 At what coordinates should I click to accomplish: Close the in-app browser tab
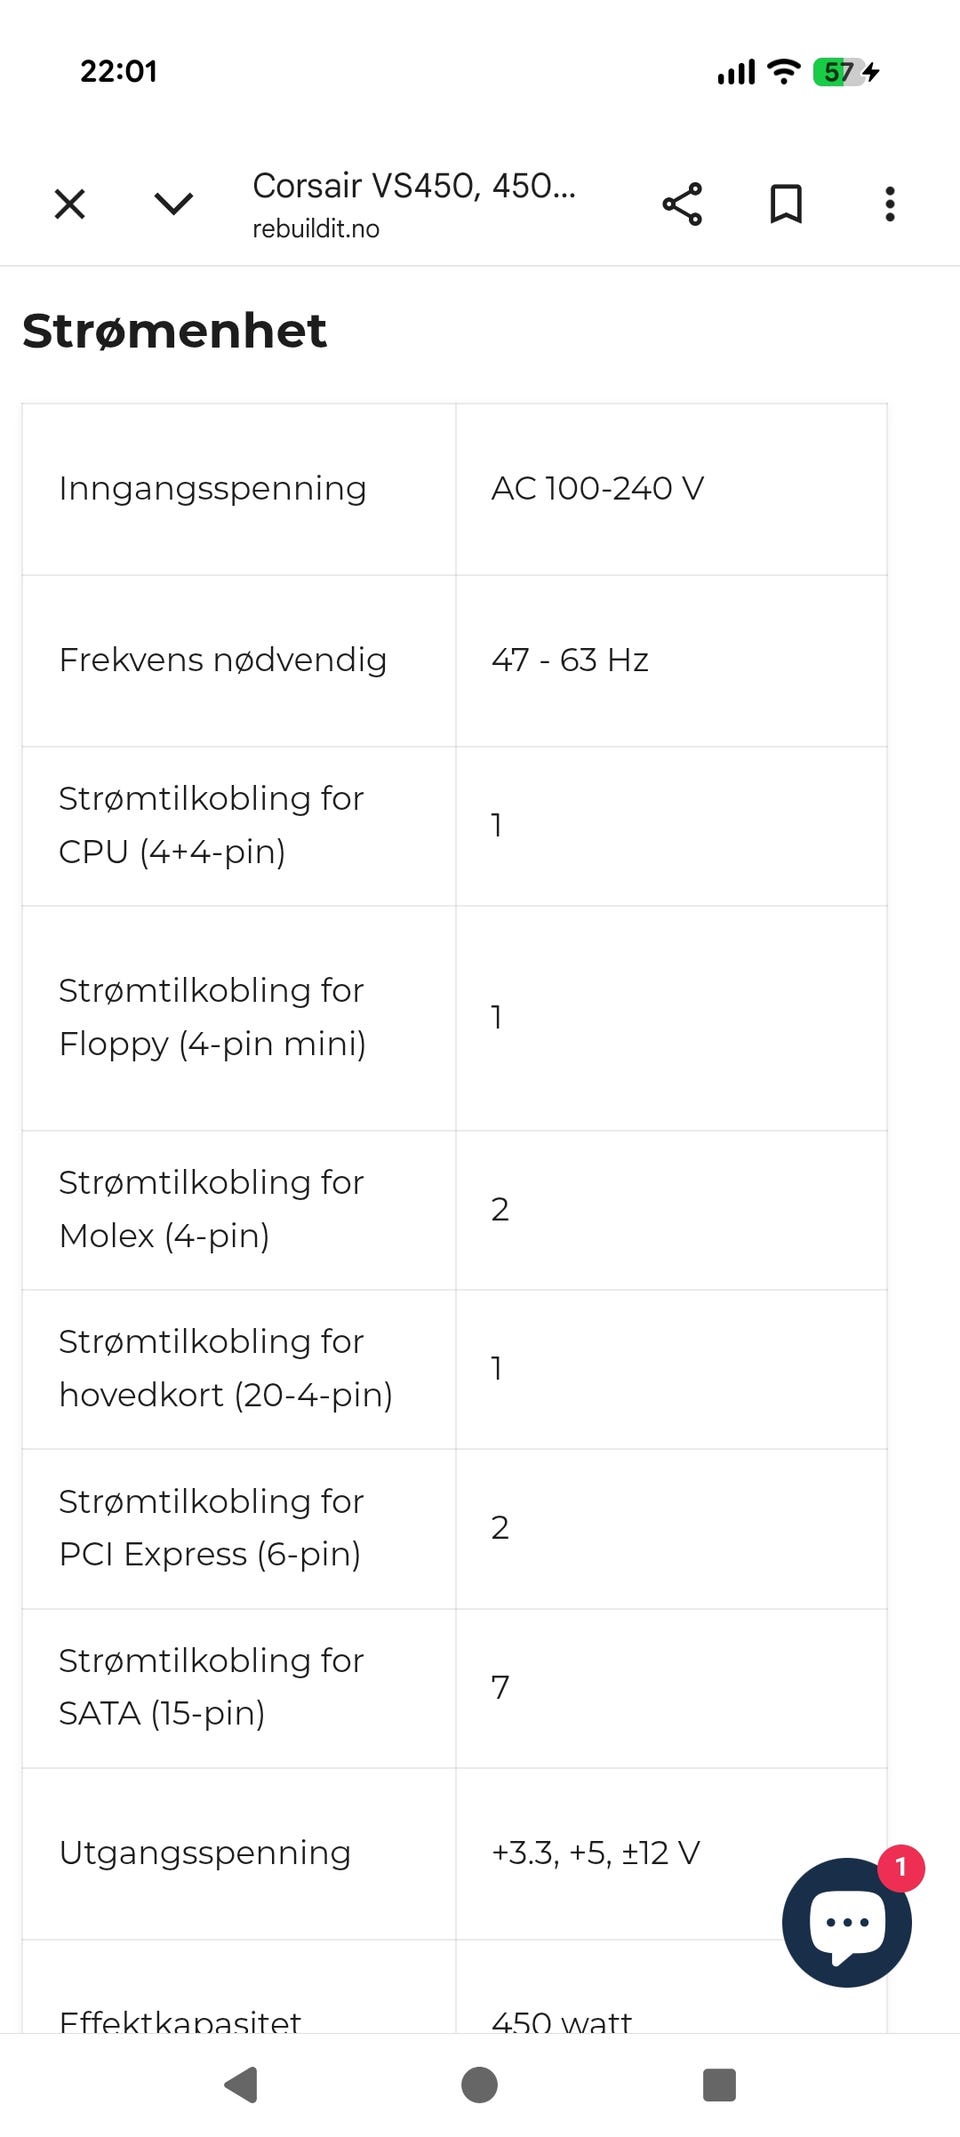click(70, 204)
